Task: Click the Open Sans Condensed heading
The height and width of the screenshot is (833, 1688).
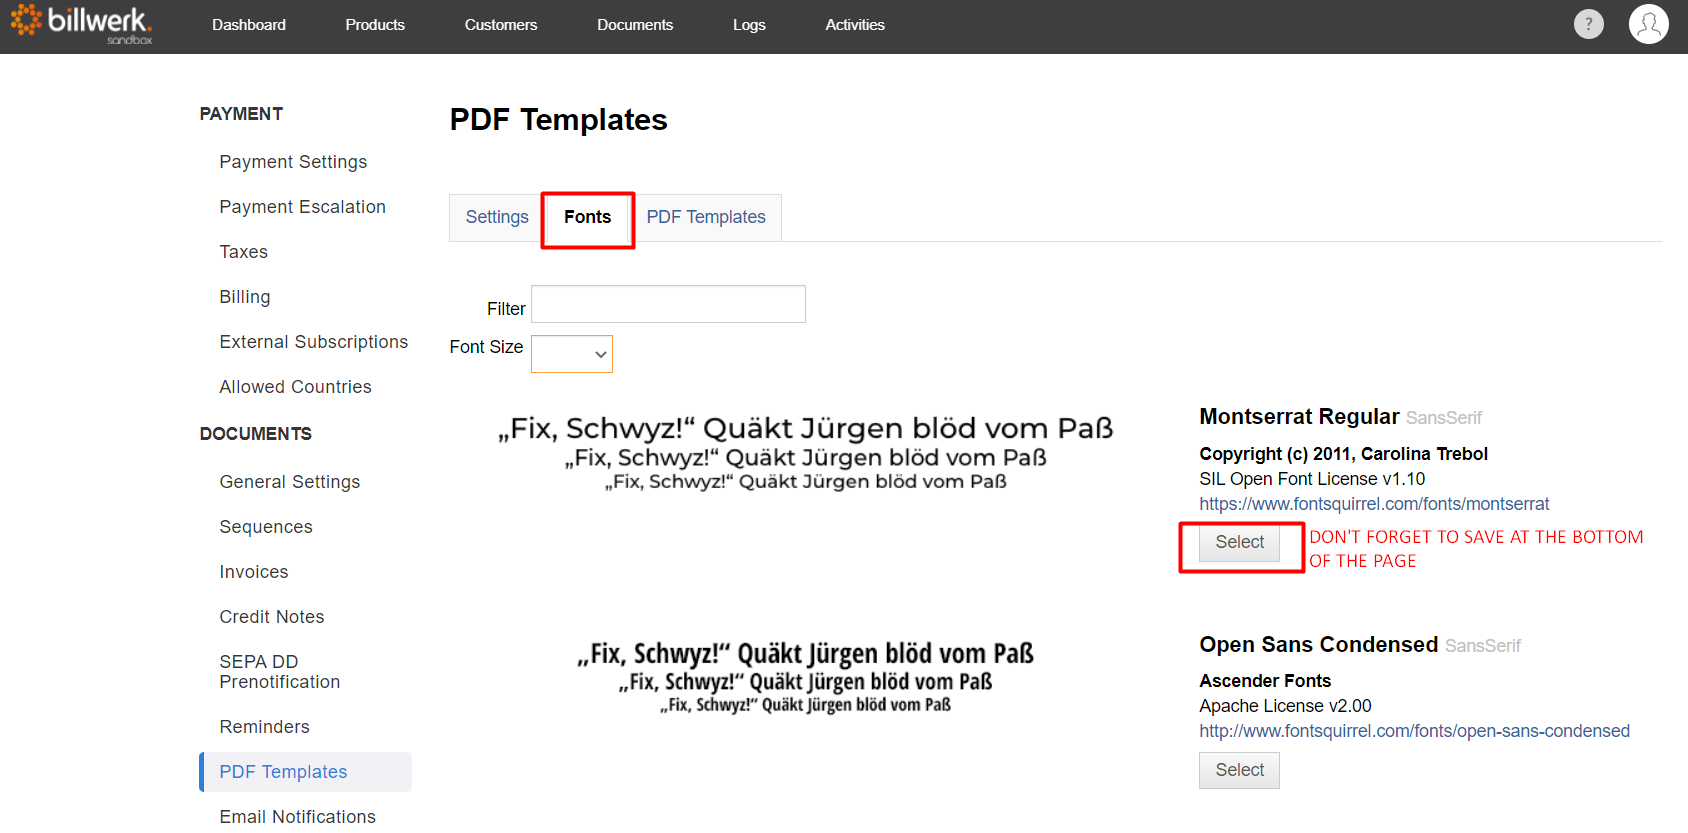Action: (x=1318, y=645)
